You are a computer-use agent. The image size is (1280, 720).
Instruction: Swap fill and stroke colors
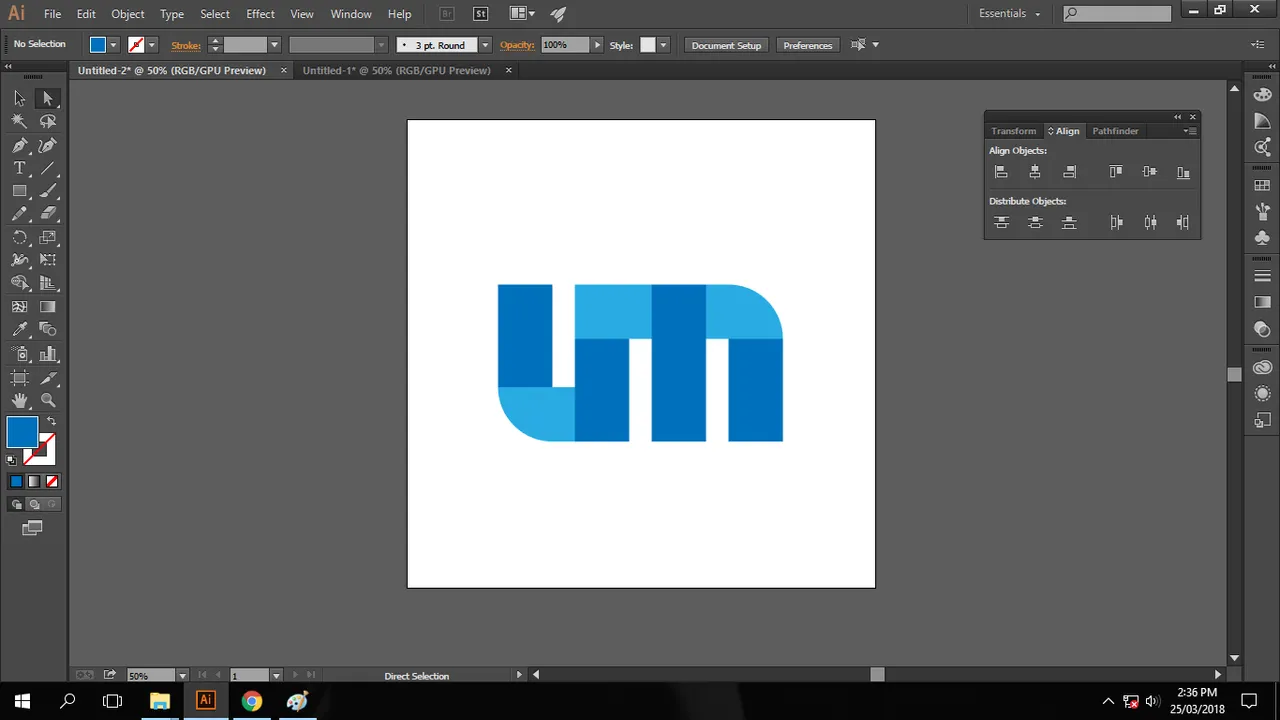[51, 421]
